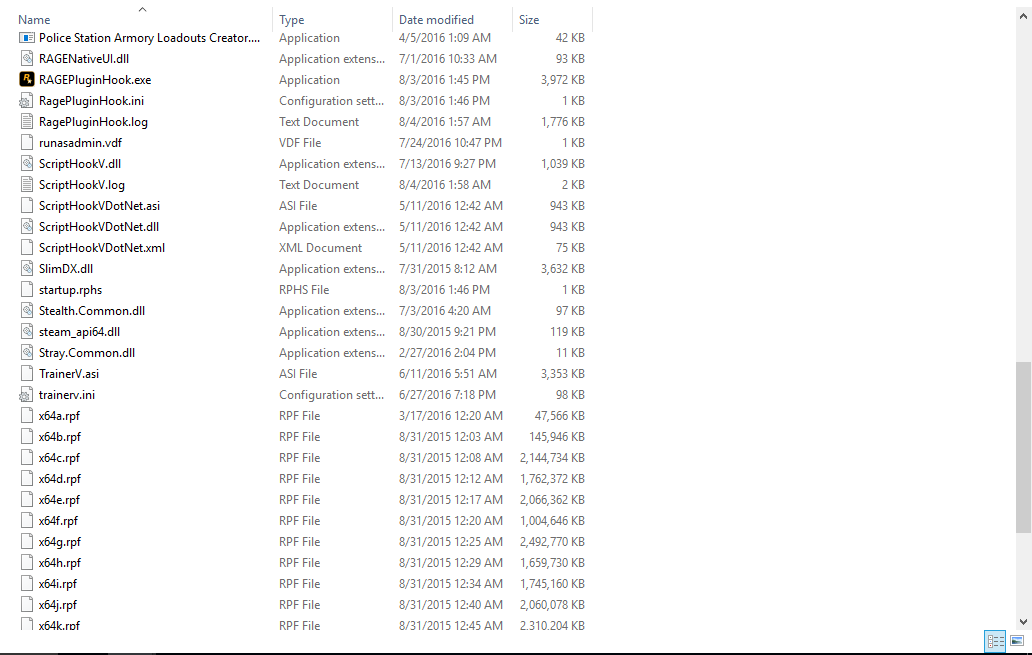1032x655 pixels.
Task: Select the ScriptHookVDotNet.asi file name
Action: (99, 206)
